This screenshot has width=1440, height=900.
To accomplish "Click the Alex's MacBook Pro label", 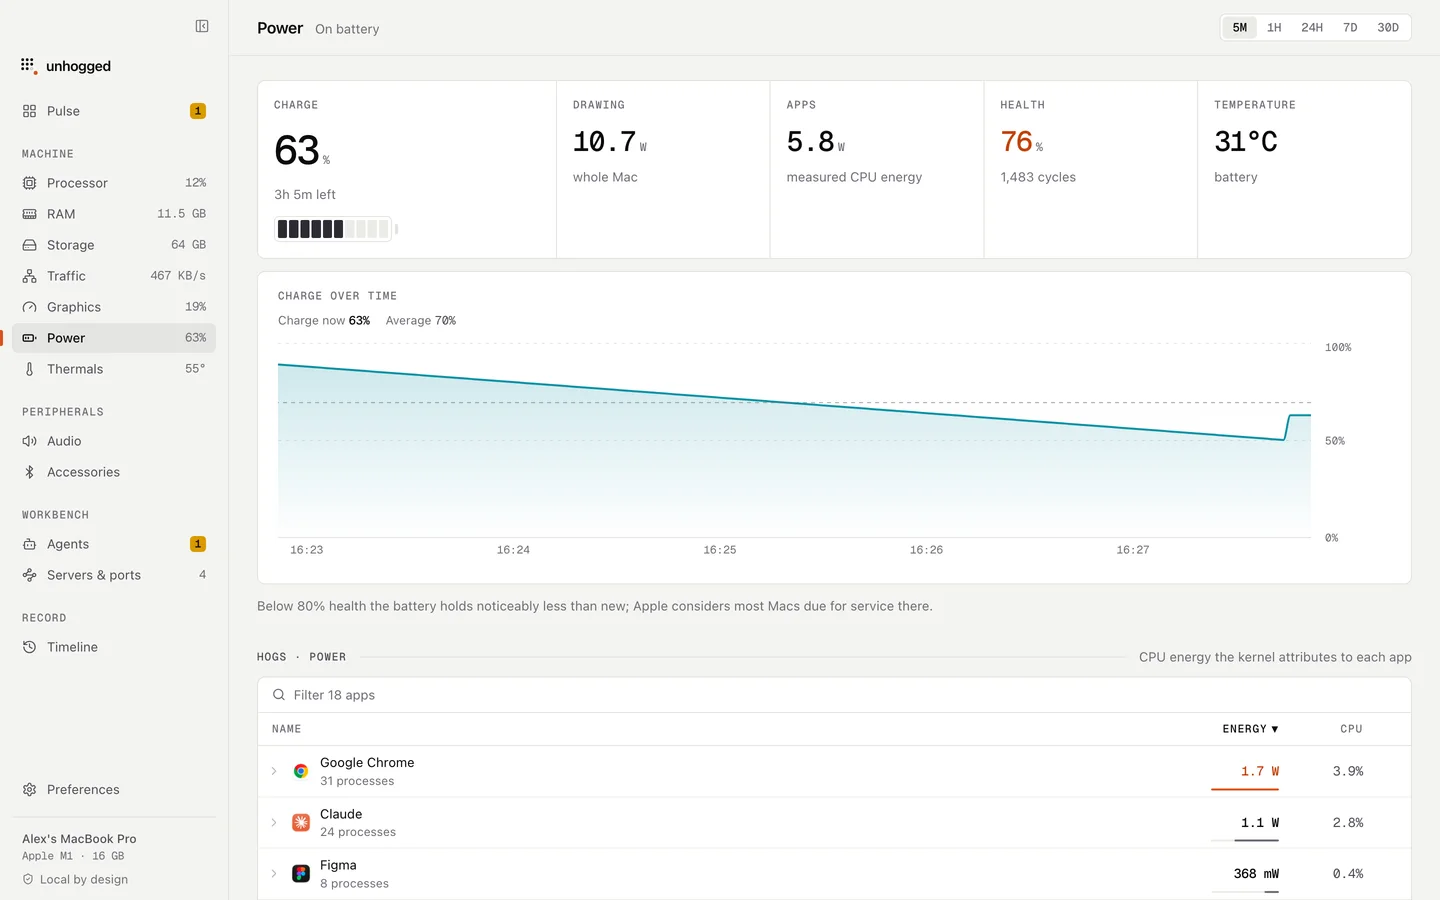I will click(79, 839).
